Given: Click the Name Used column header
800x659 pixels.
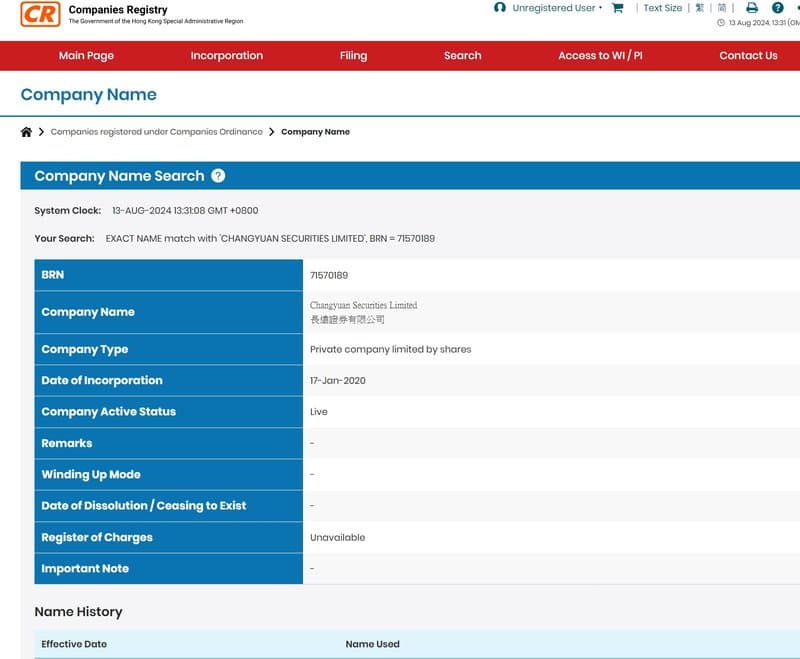Looking at the screenshot, I should click(x=372, y=644).
